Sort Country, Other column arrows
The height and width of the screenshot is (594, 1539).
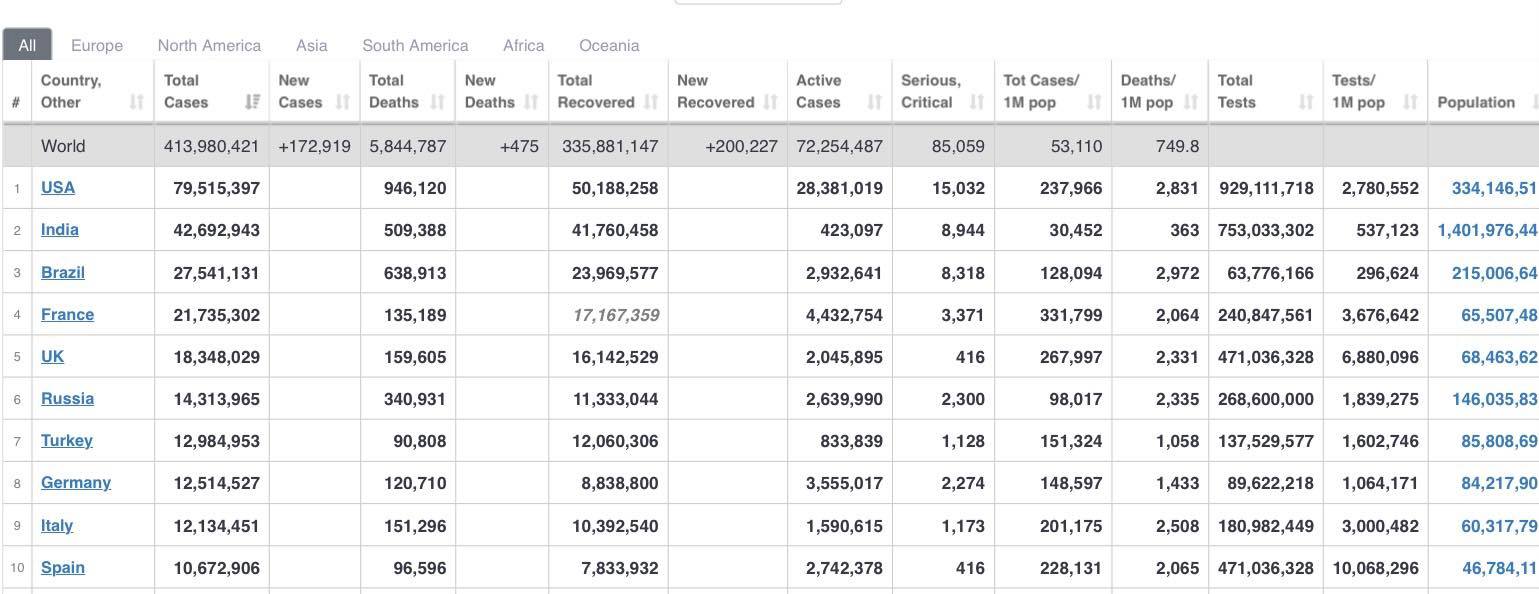point(137,102)
